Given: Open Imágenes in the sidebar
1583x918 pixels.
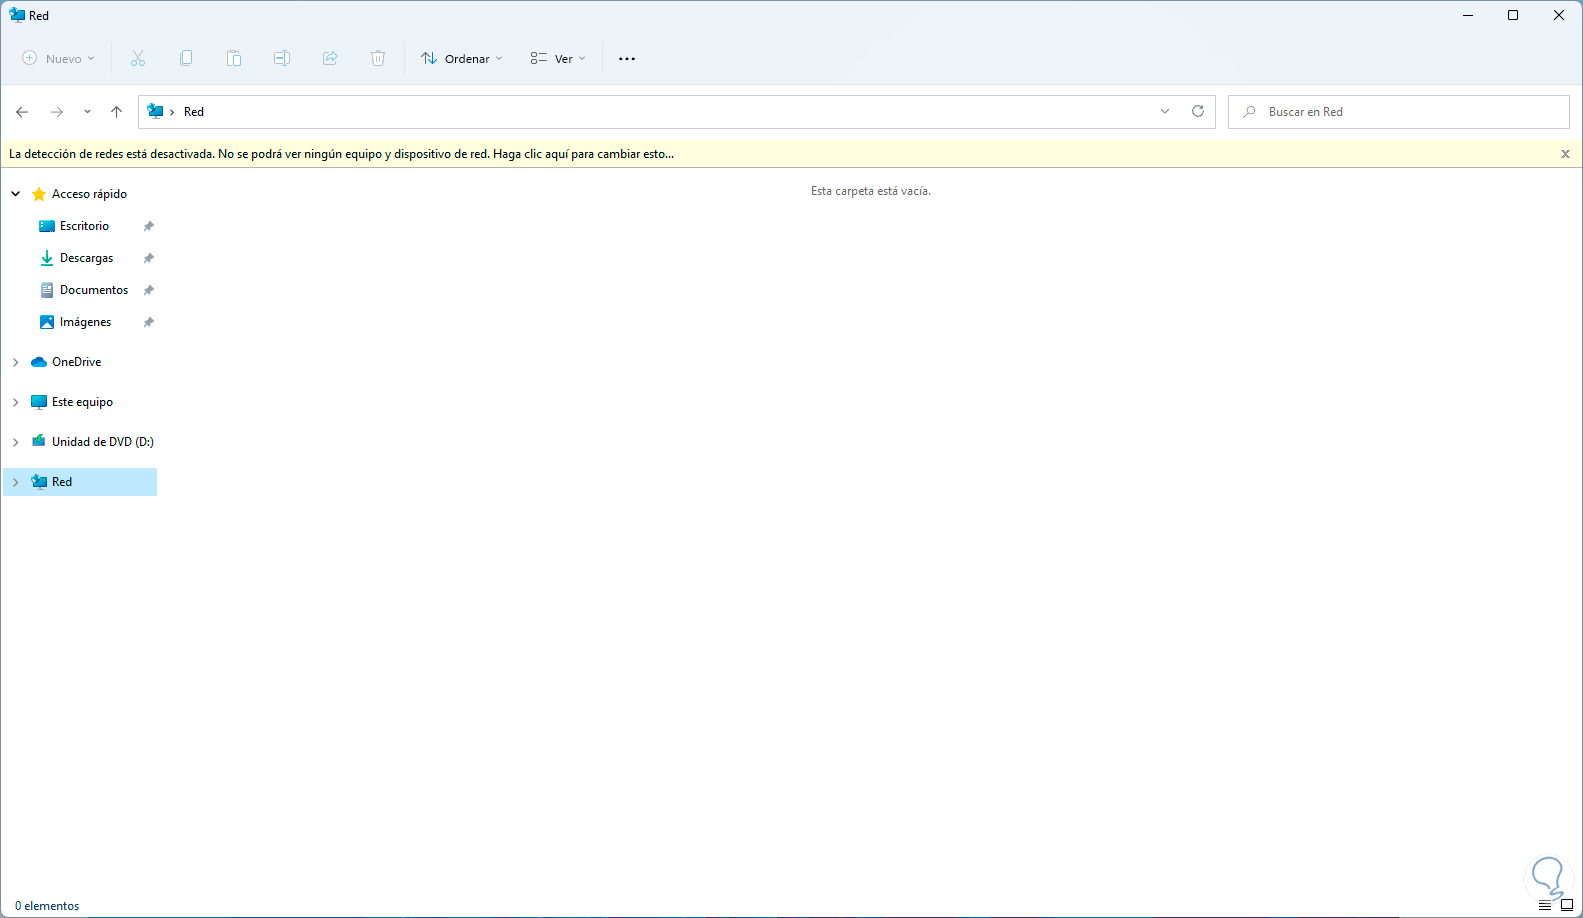Looking at the screenshot, I should tap(85, 322).
